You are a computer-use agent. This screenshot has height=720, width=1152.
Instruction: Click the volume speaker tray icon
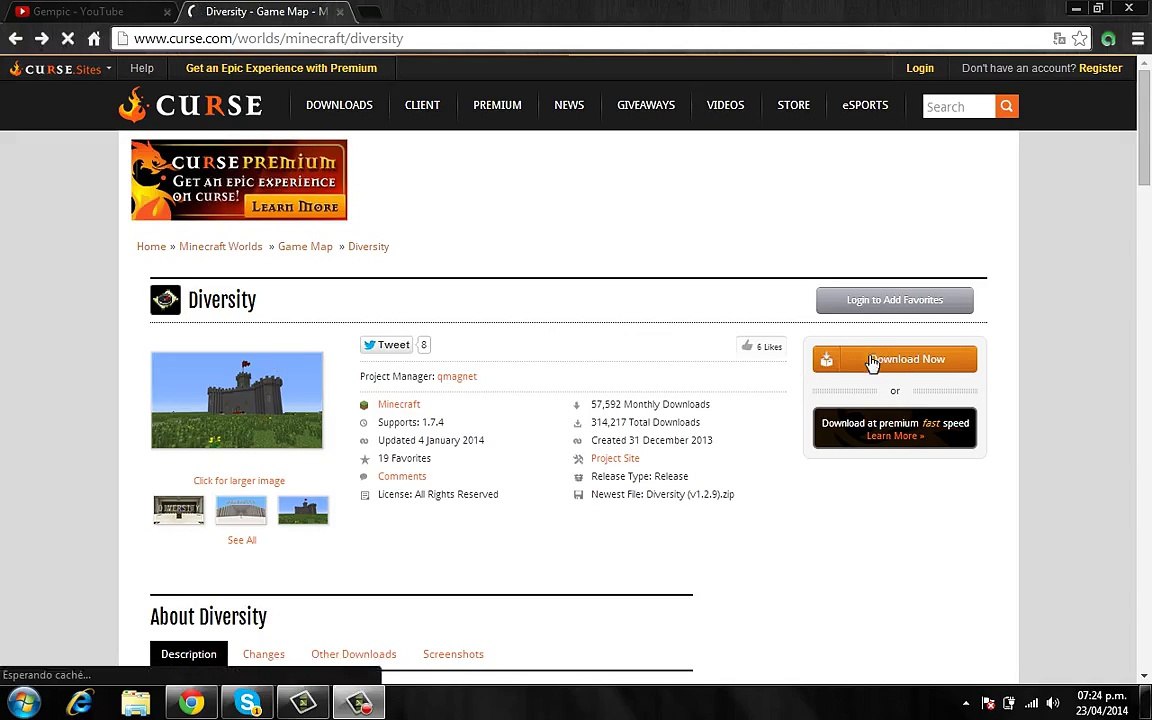coord(1053,703)
